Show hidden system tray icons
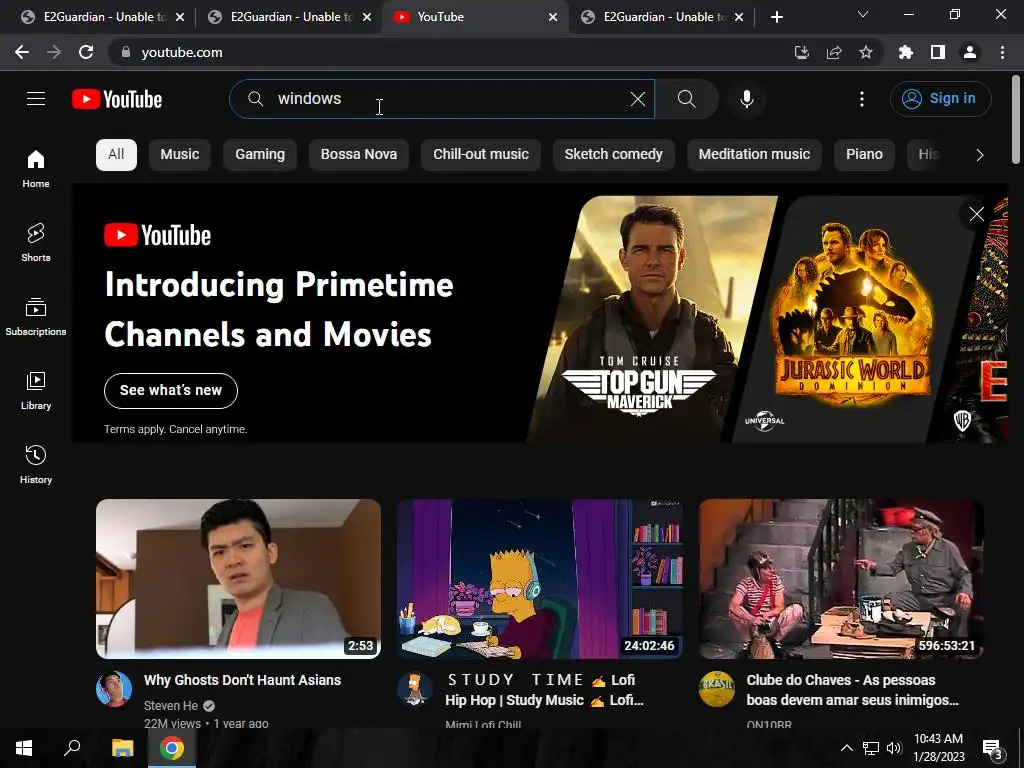The width and height of the screenshot is (1024, 768). [x=846, y=748]
